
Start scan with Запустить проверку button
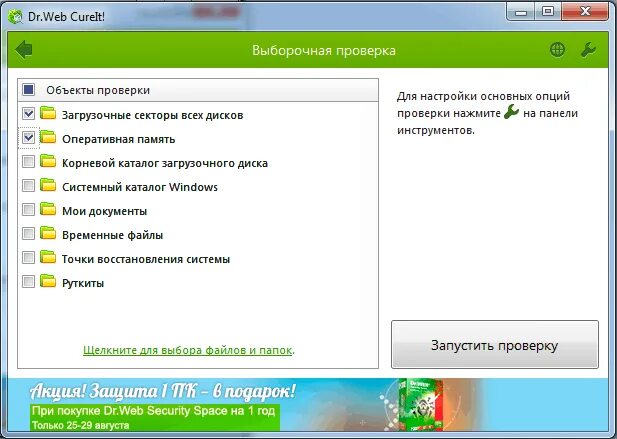pos(495,345)
